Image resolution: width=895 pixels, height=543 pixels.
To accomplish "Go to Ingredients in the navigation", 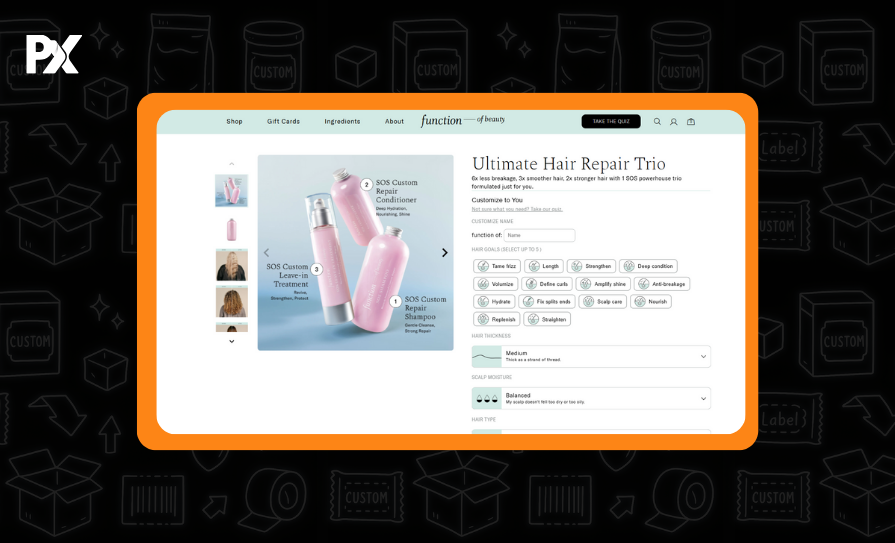I will coord(342,122).
